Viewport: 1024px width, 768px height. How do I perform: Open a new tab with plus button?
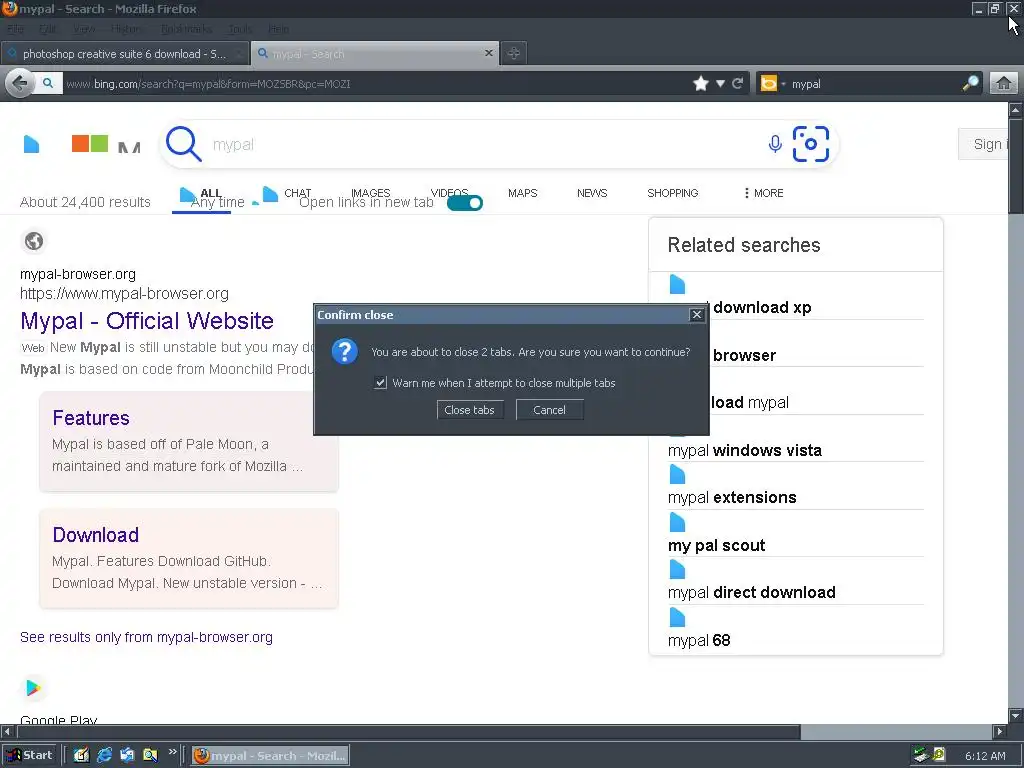513,54
